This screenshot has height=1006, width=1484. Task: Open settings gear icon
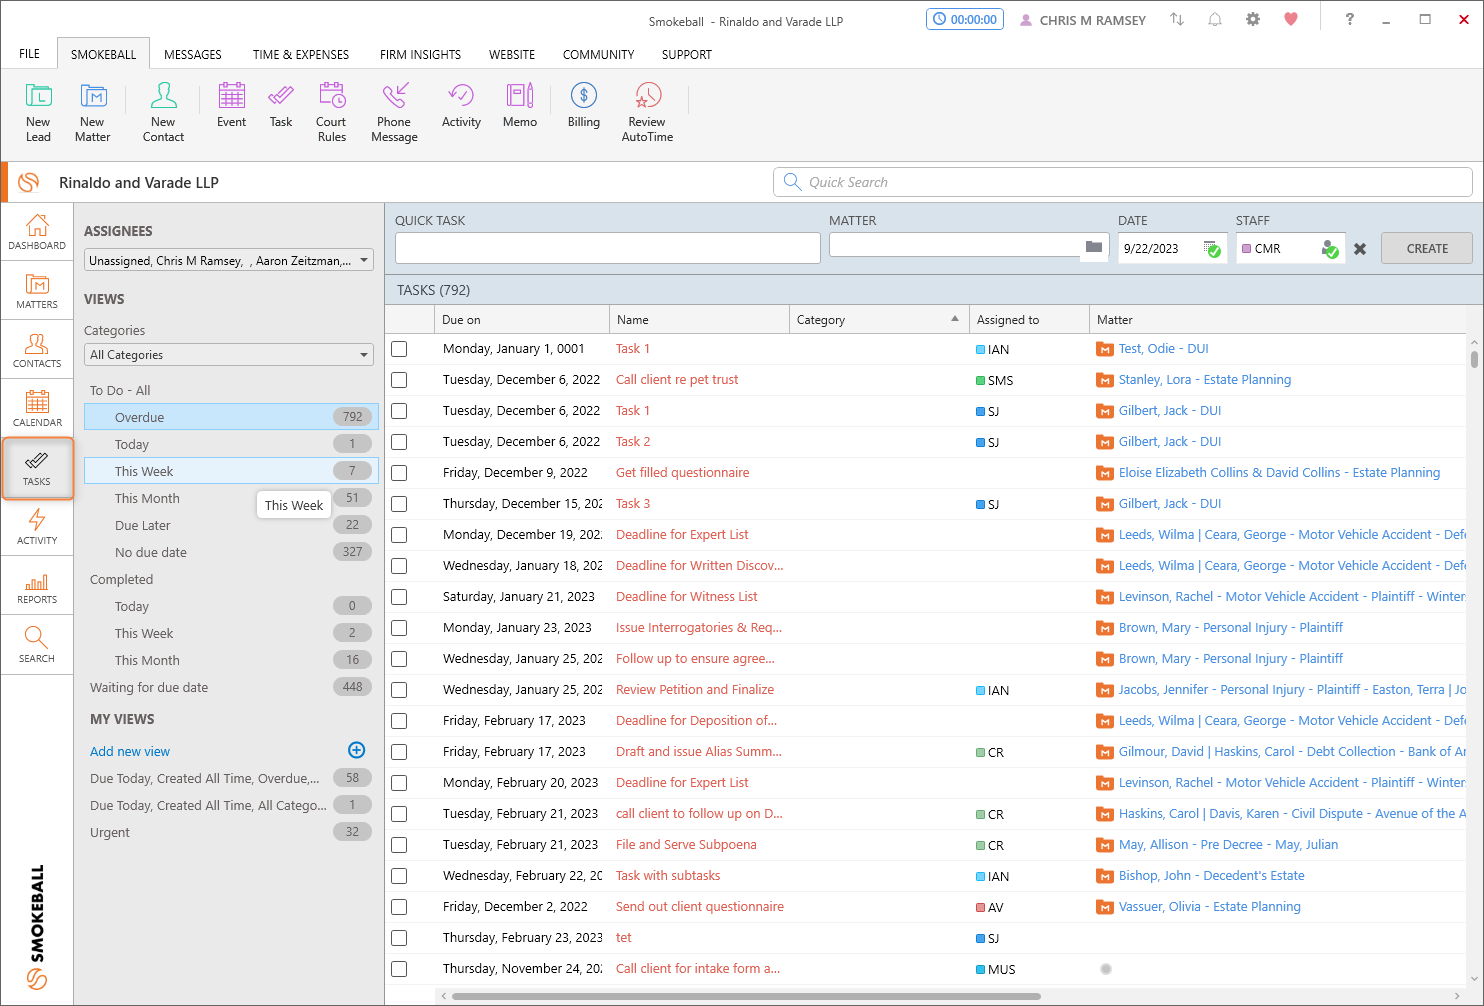(x=1253, y=19)
